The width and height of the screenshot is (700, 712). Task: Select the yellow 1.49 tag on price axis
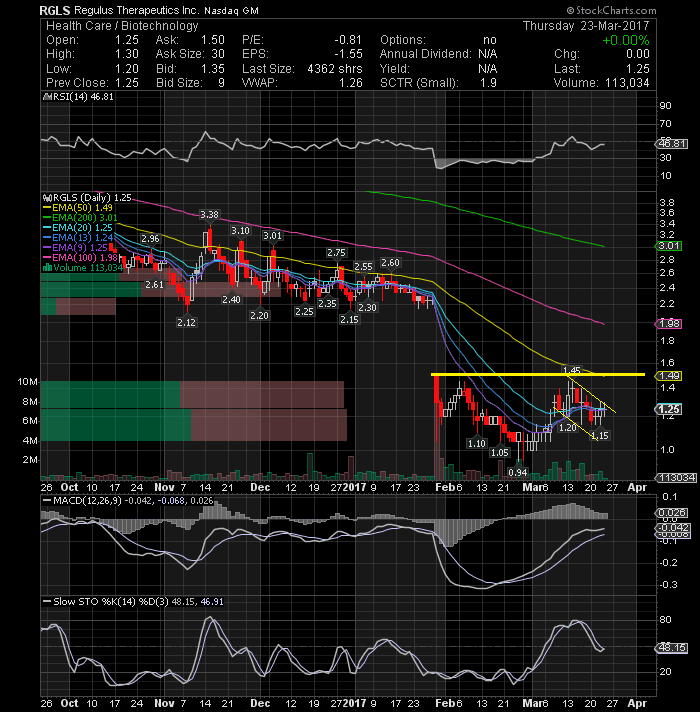(x=669, y=376)
